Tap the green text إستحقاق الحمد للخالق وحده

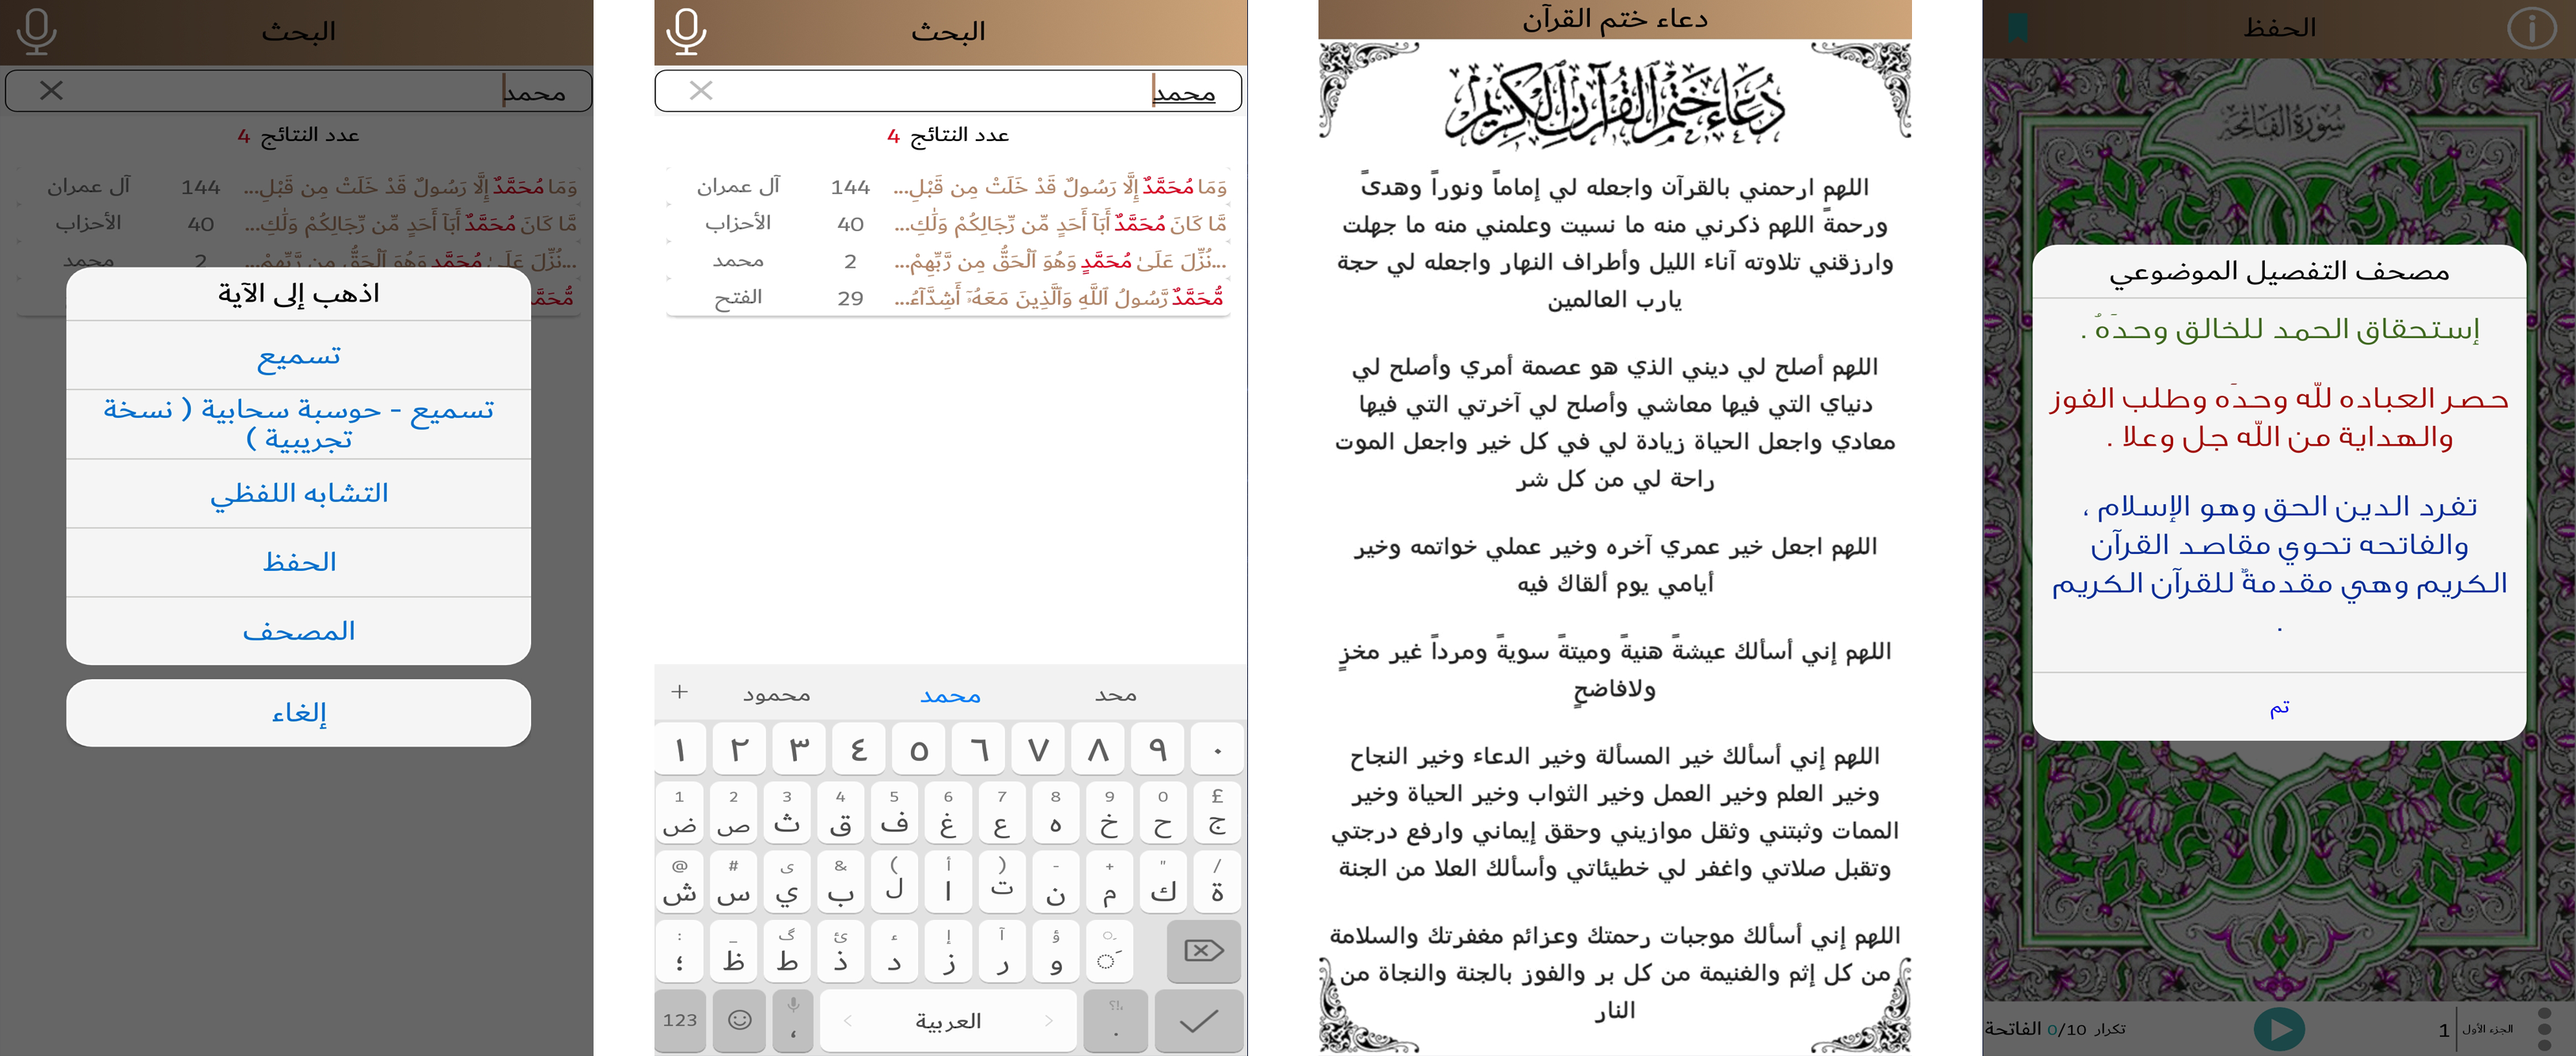(x=2279, y=329)
